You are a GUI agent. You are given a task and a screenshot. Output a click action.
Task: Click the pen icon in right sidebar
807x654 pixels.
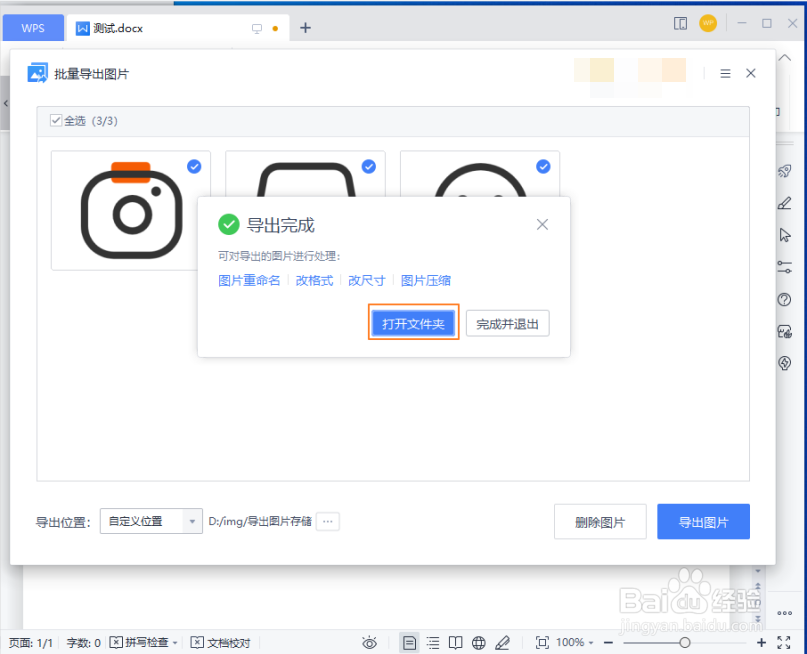(x=784, y=203)
